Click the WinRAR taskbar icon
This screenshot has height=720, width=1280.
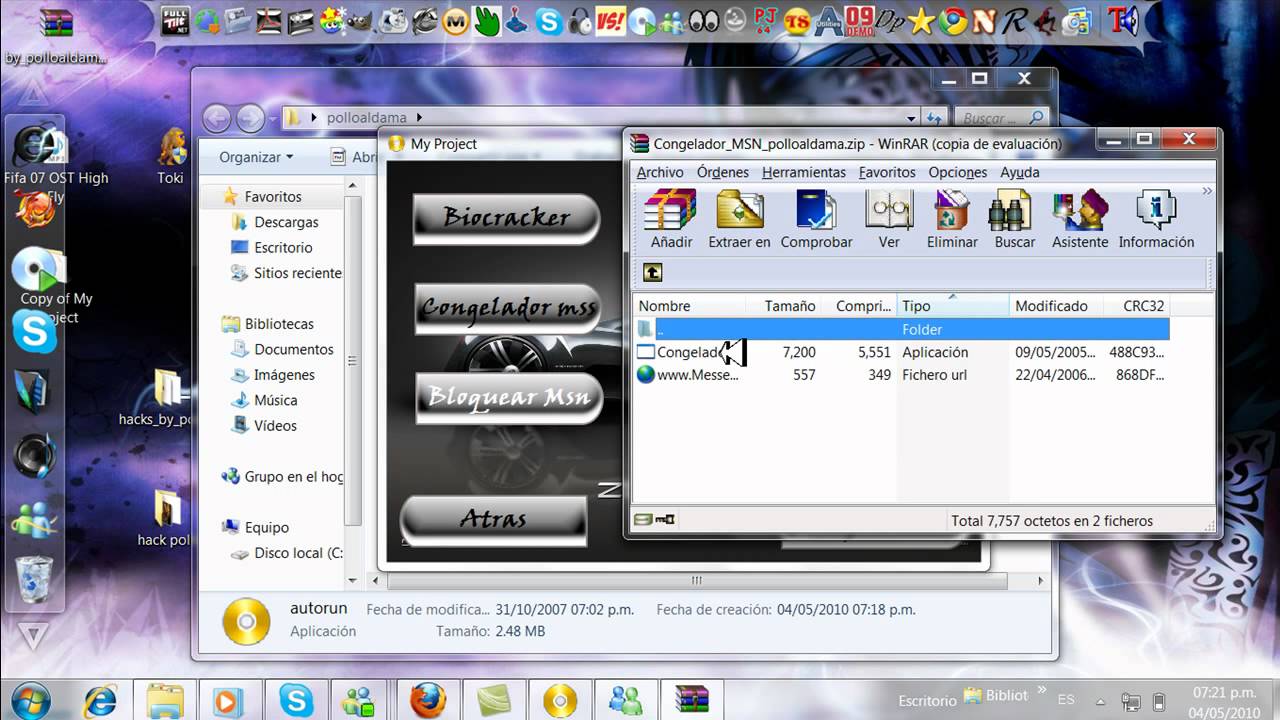pos(690,699)
